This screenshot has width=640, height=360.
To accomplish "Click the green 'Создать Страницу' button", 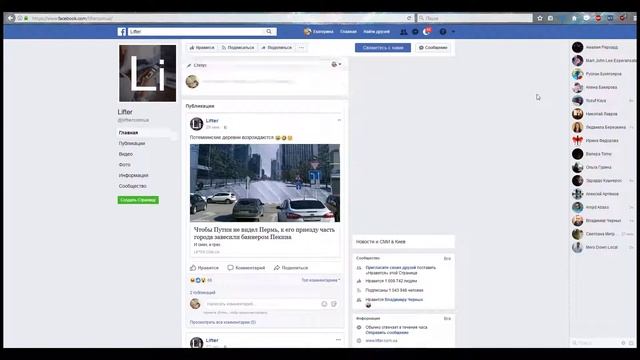I will 138,200.
